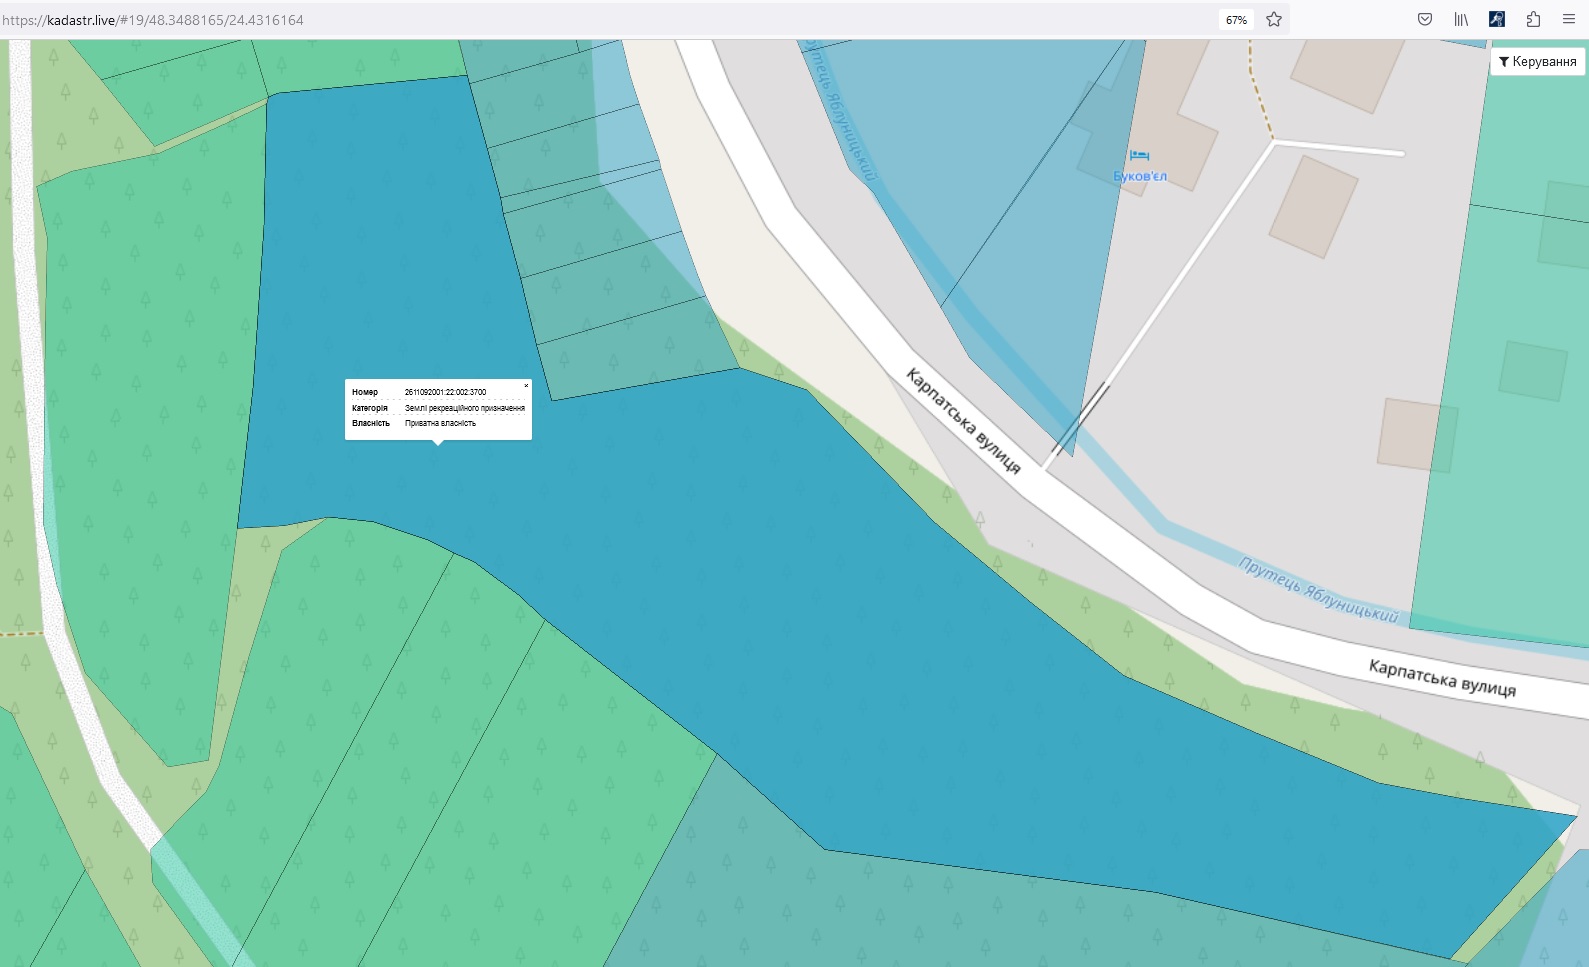Viewport: 1589px width, 967px height.
Task: Click the parcel number 2611092001:22:002:3700
Action: pos(445,392)
